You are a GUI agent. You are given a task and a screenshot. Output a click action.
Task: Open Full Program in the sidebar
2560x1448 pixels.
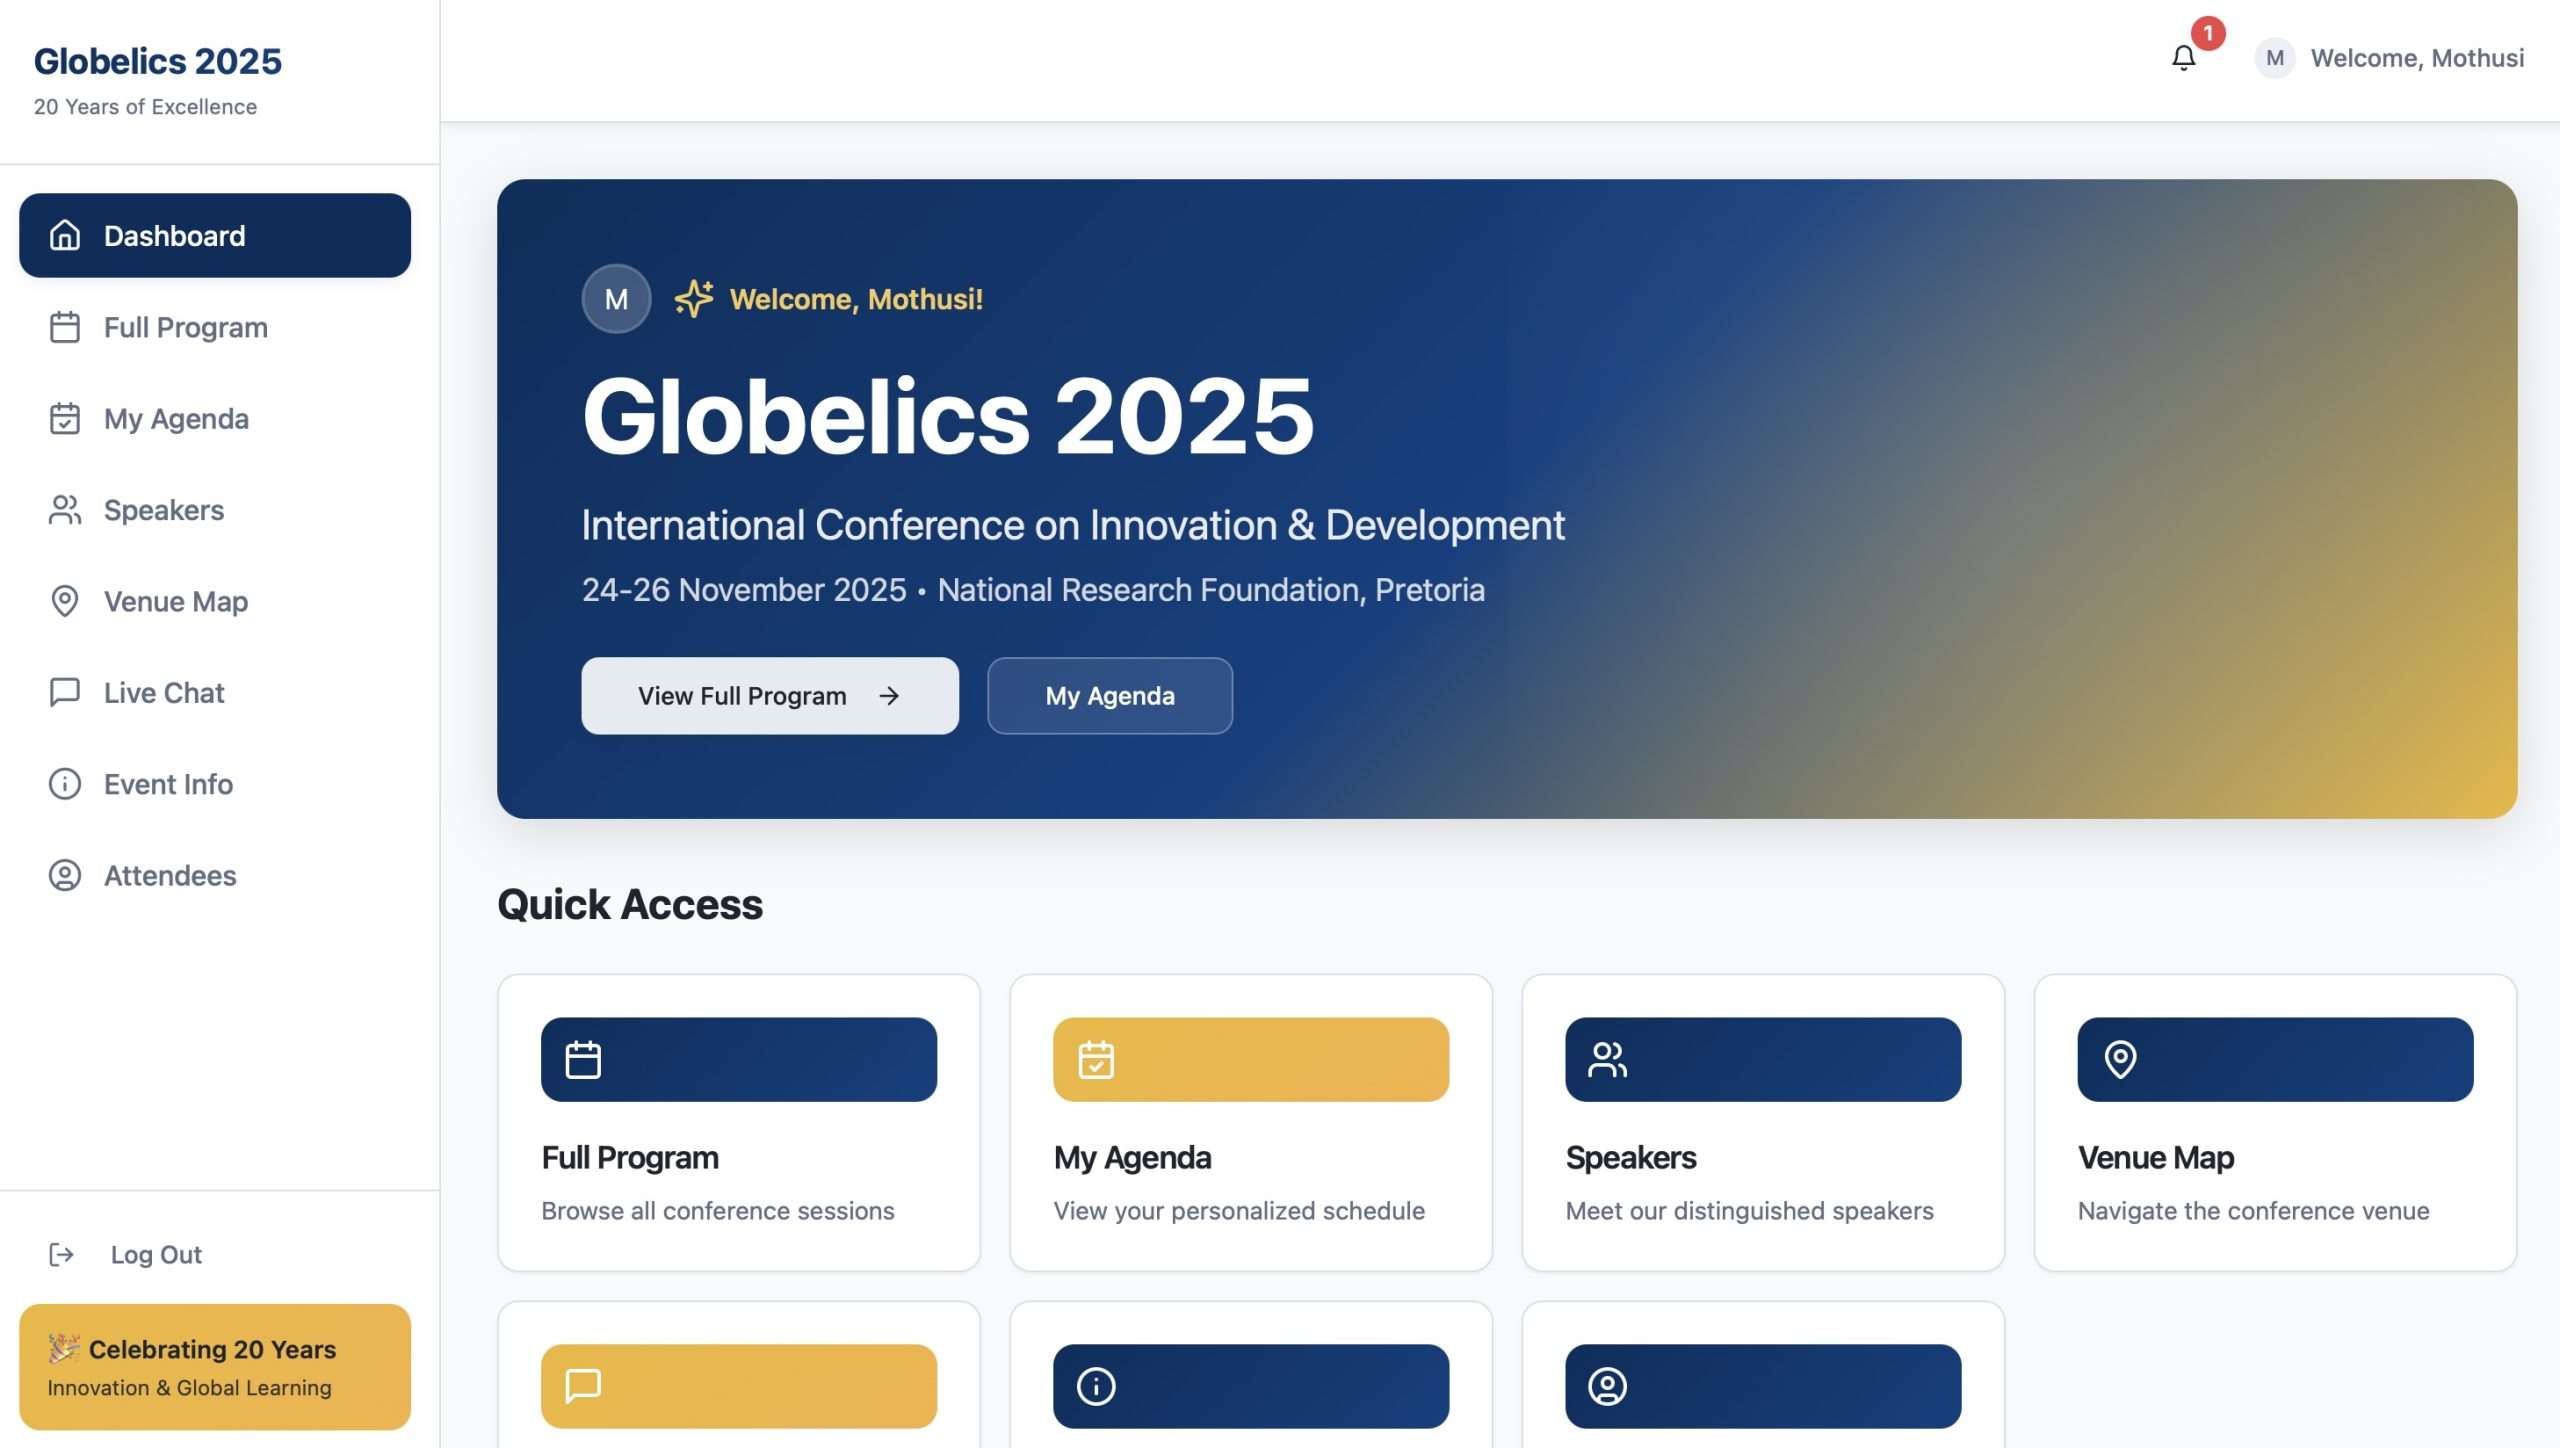click(215, 327)
